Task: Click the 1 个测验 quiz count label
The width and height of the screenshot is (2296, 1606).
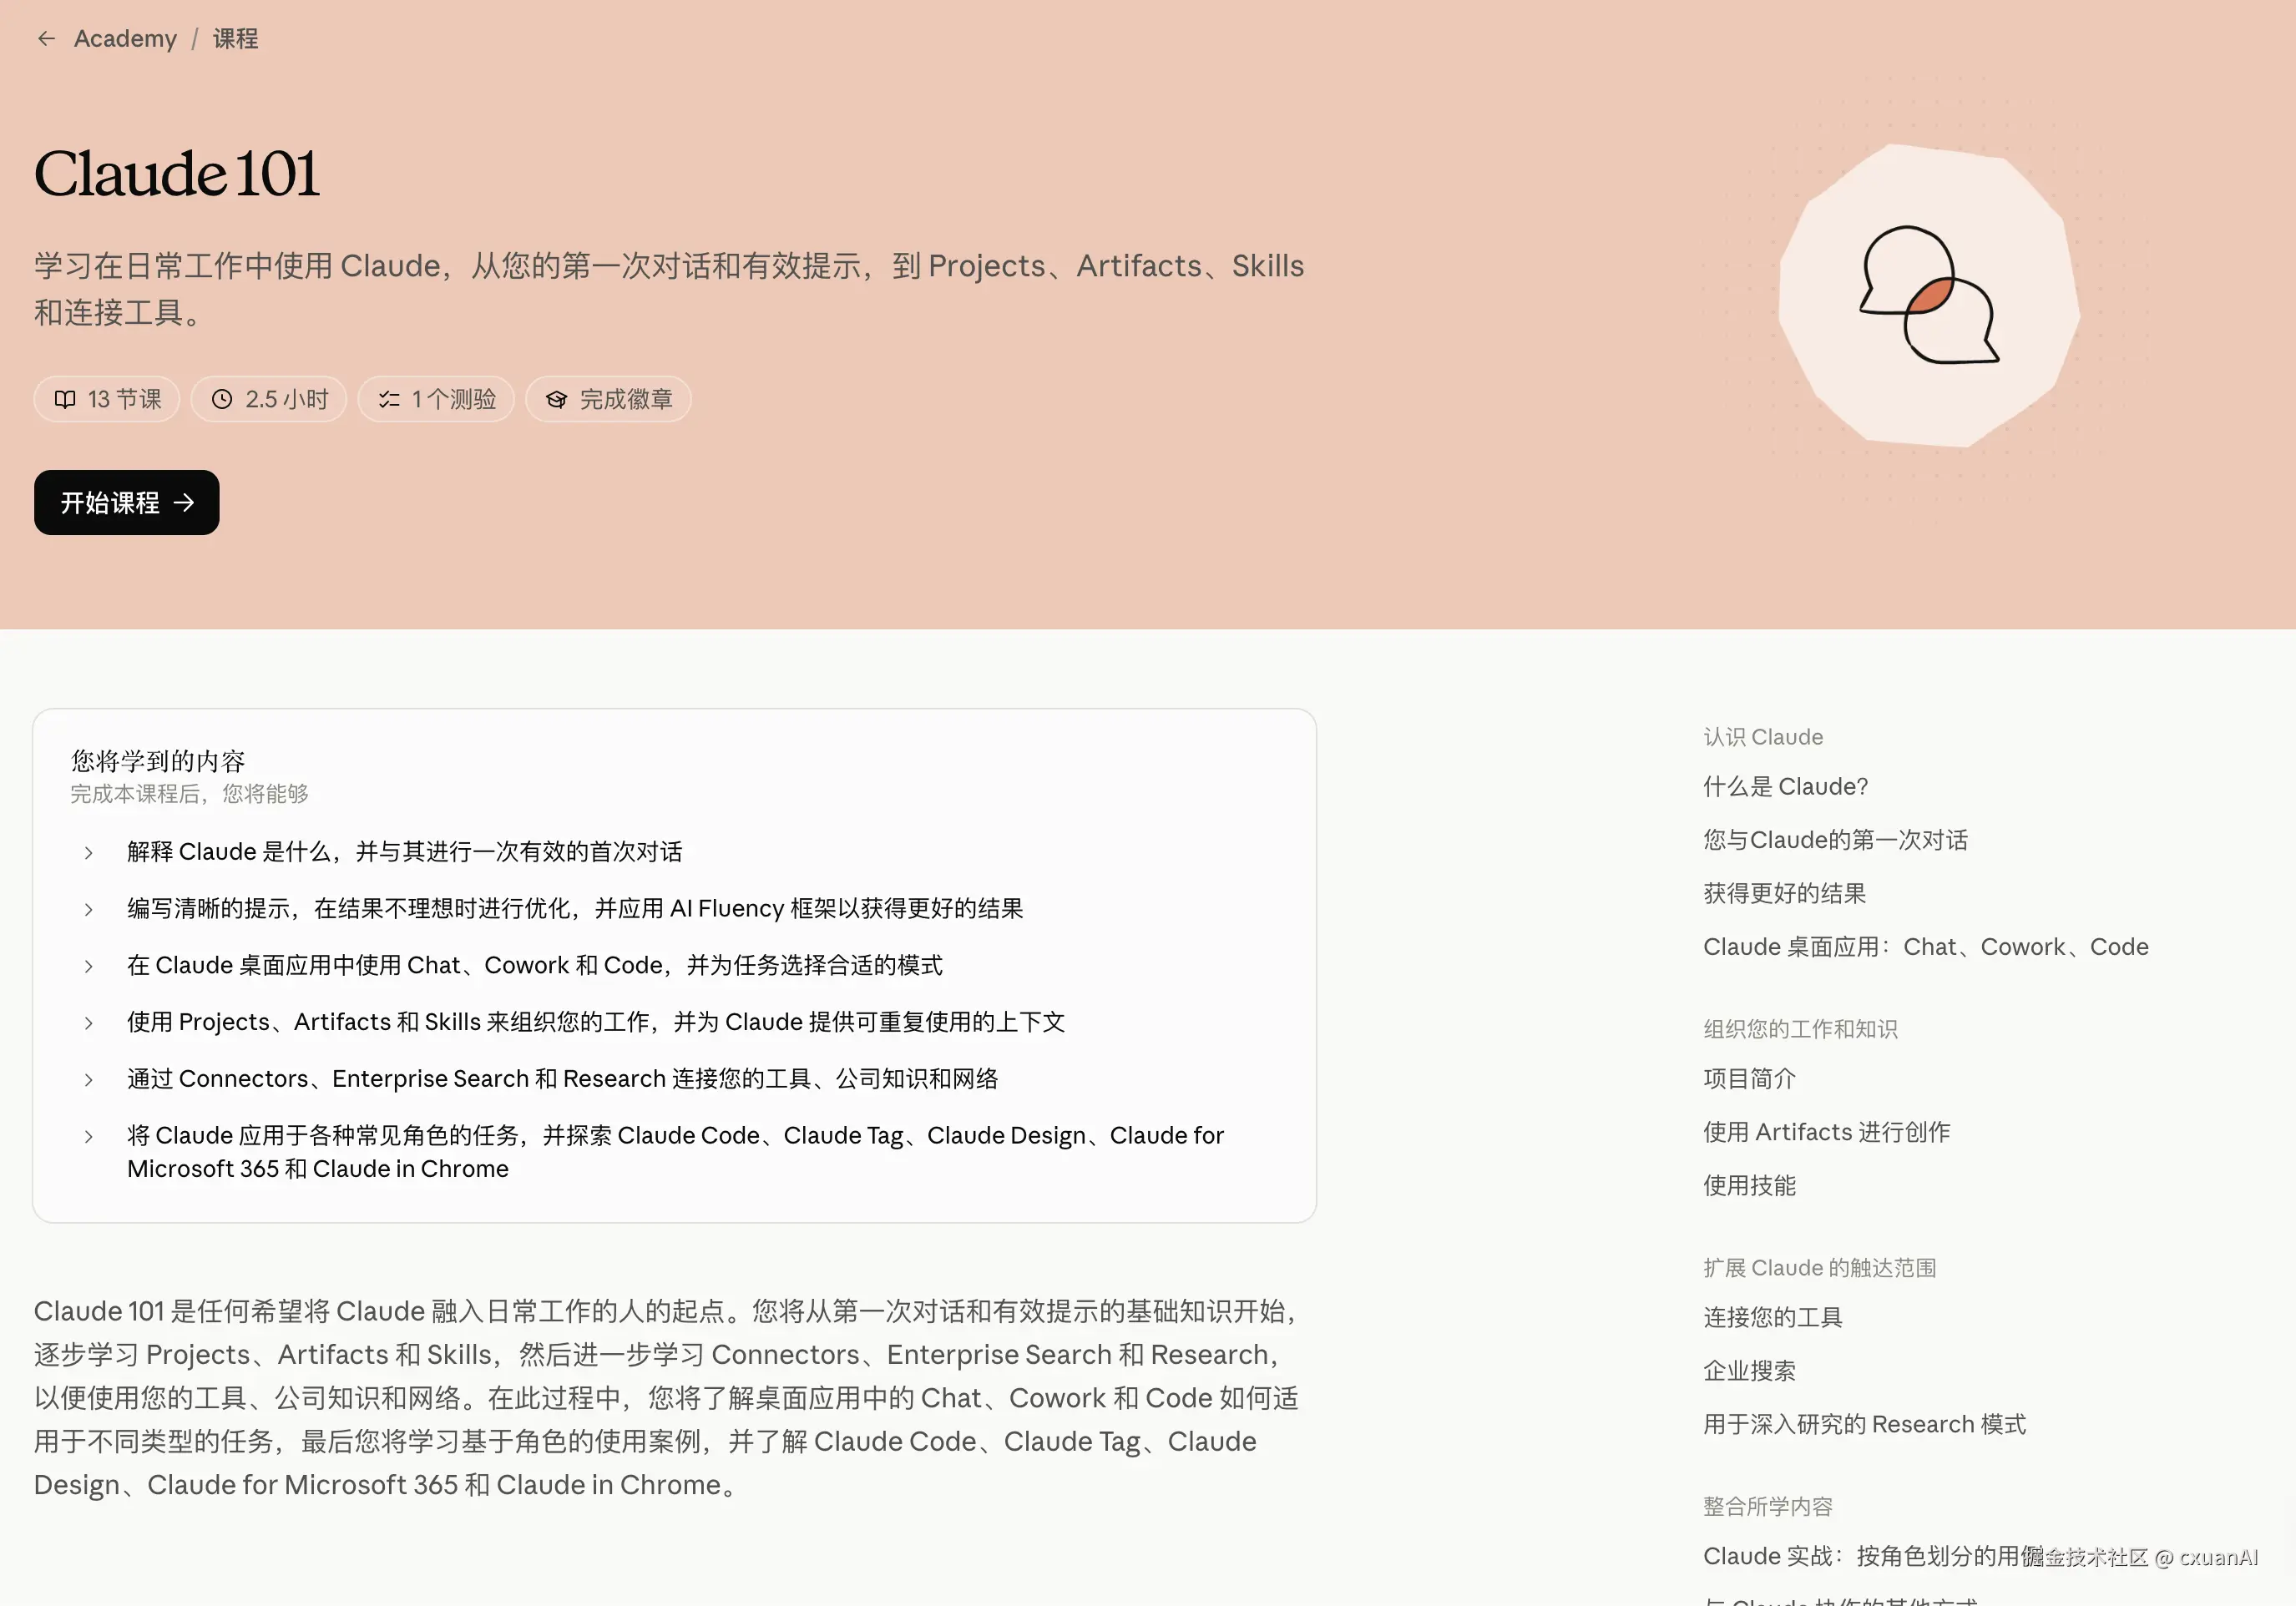Action: (x=454, y=400)
